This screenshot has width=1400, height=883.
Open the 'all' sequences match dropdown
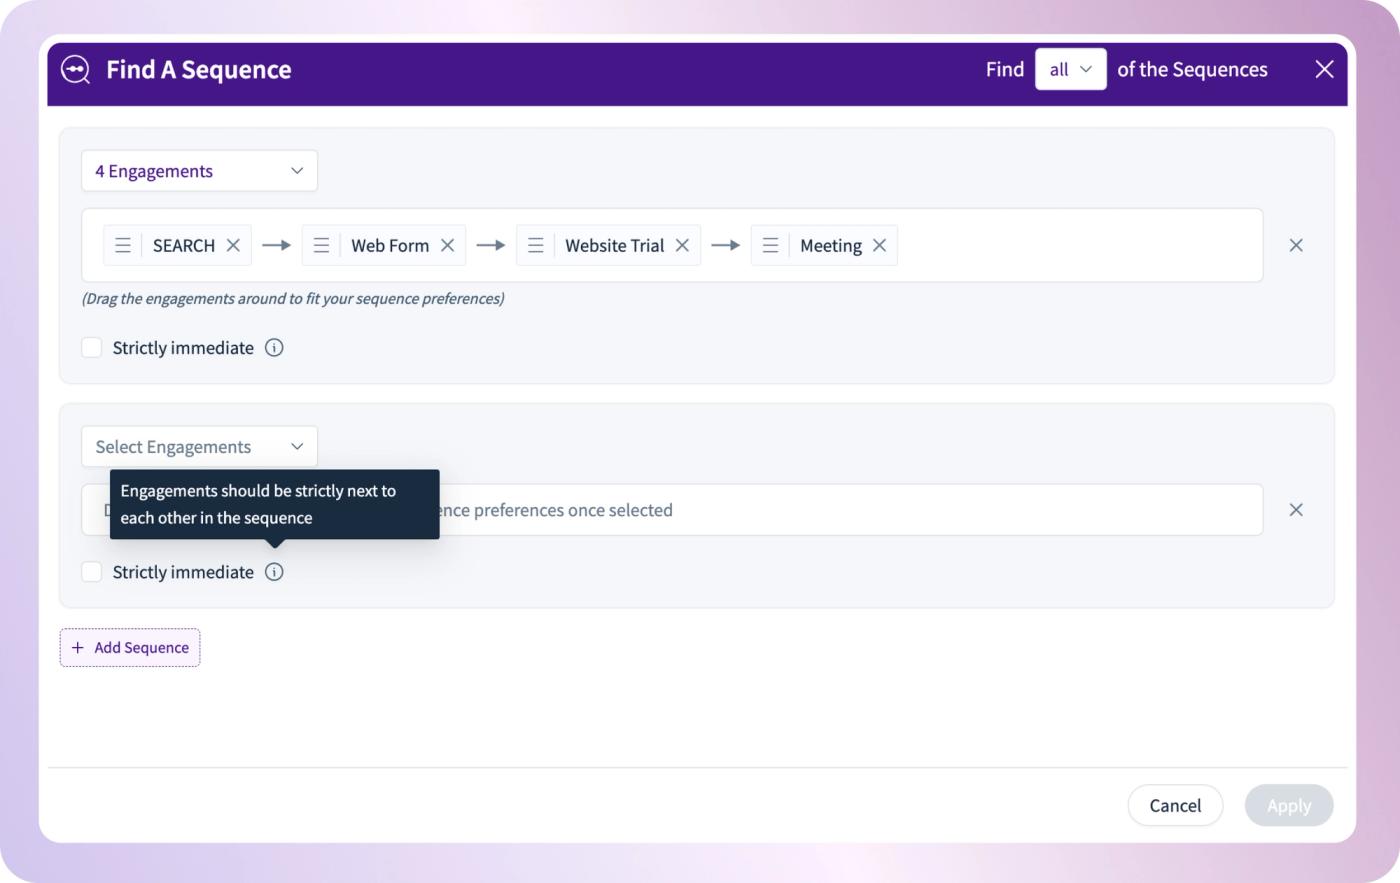(1070, 69)
